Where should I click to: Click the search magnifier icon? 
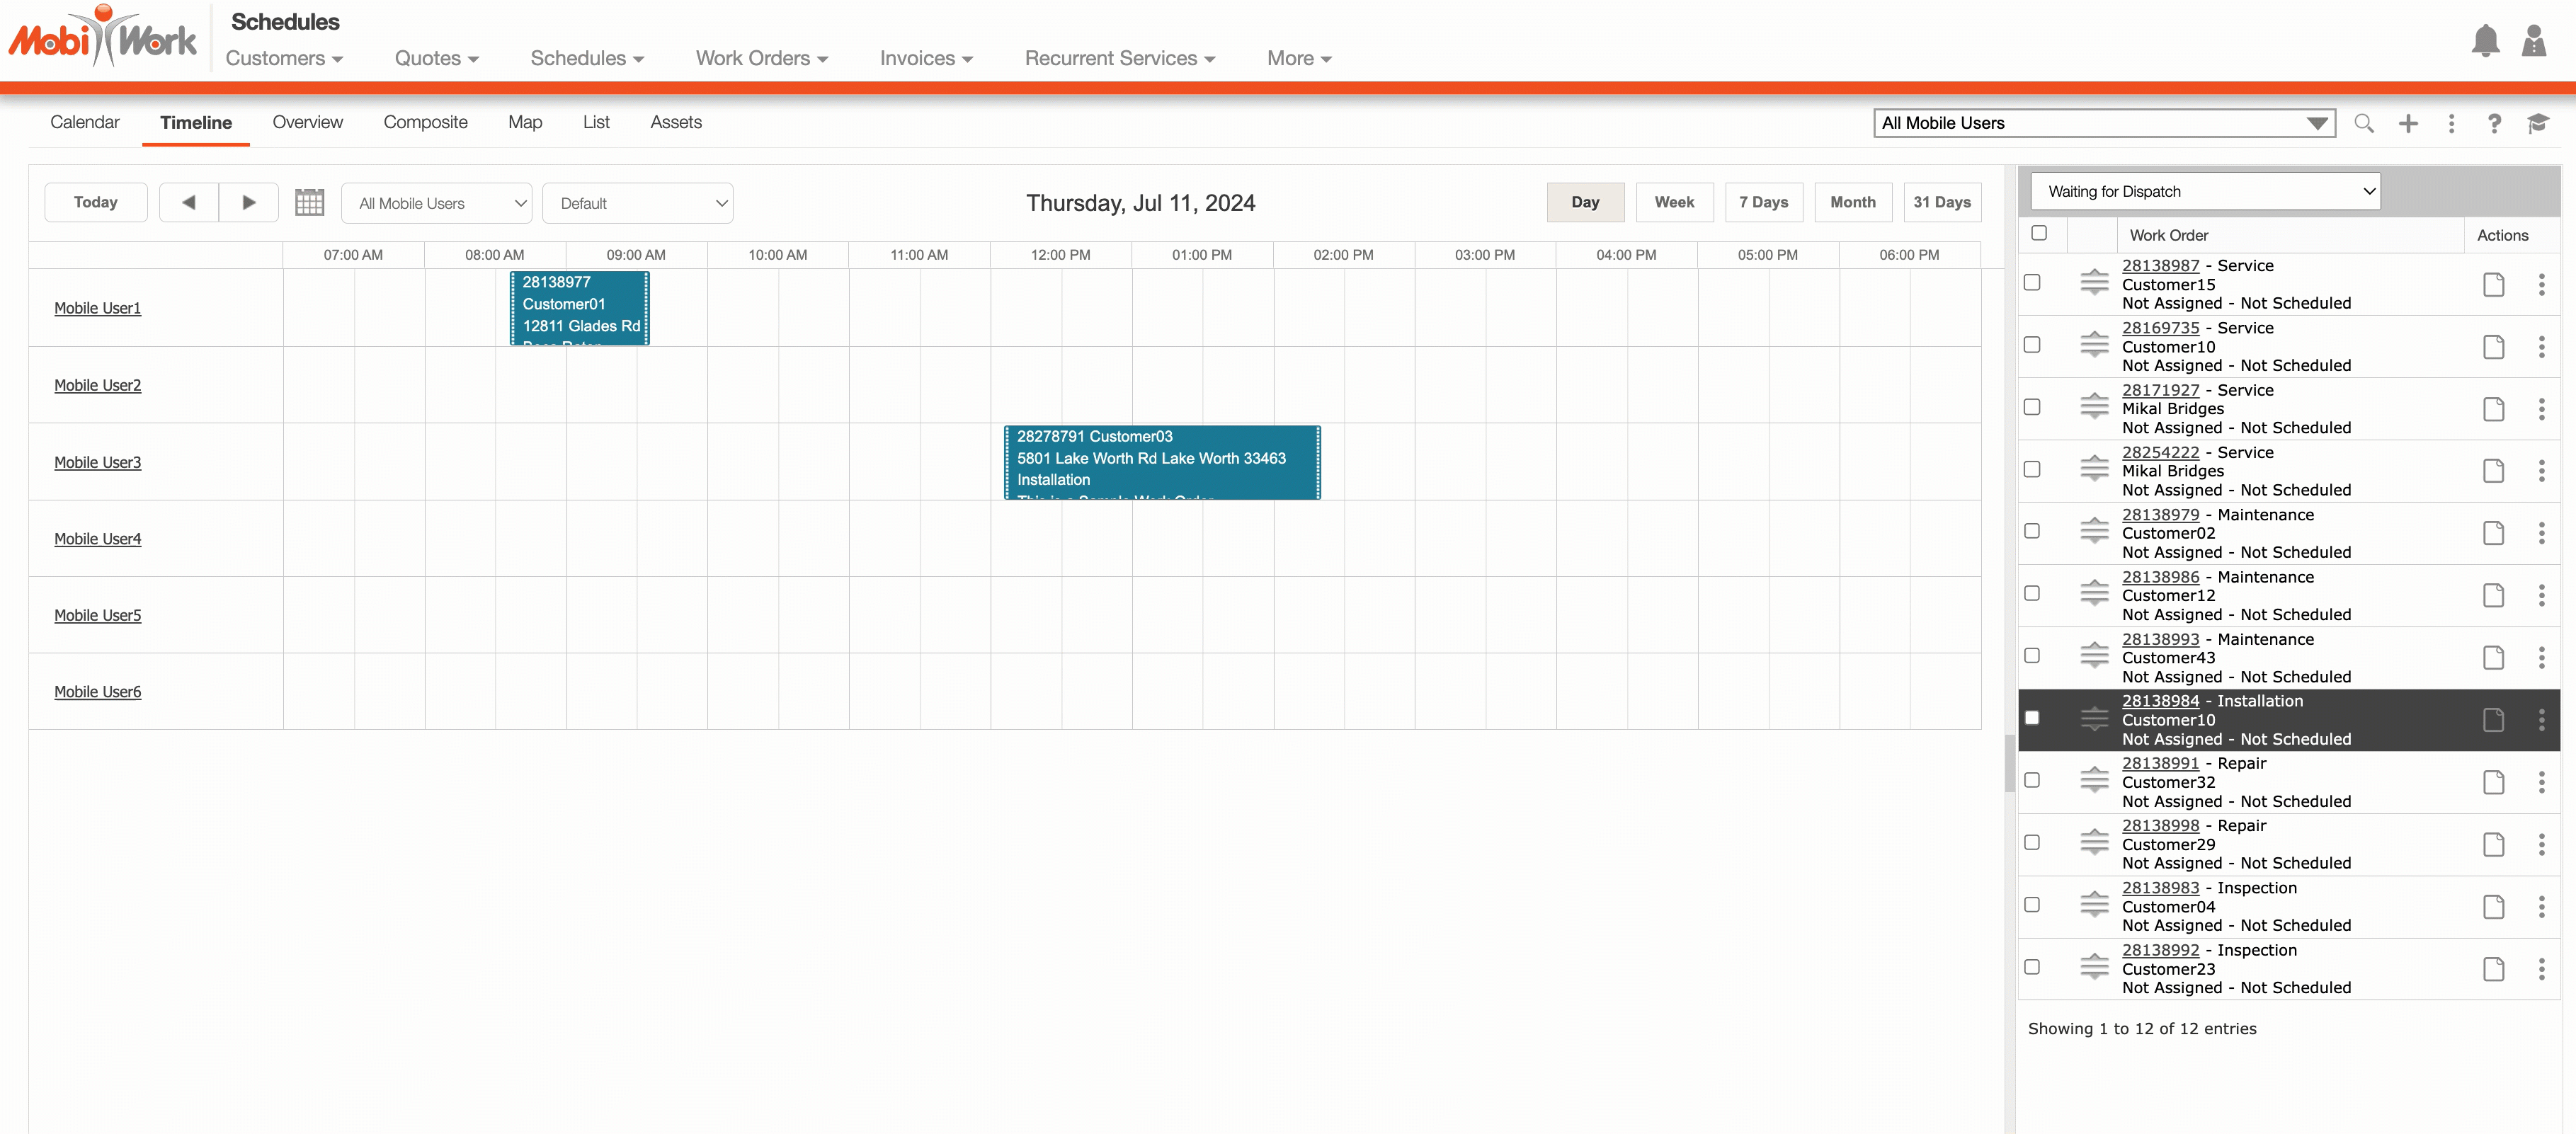pyautogui.click(x=2363, y=123)
